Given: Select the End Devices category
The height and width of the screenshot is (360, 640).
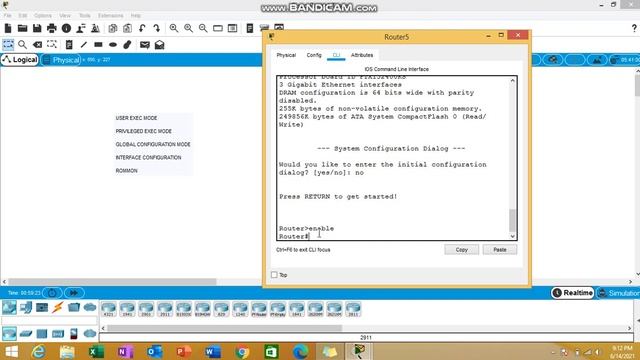Looking at the screenshot, I should pos(26,307).
